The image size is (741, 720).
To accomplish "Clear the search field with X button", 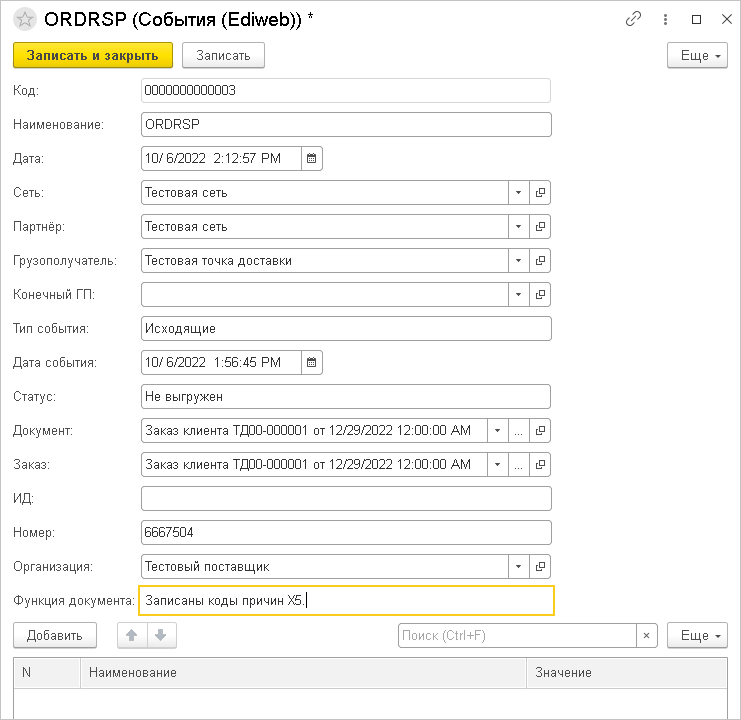I will click(x=648, y=635).
